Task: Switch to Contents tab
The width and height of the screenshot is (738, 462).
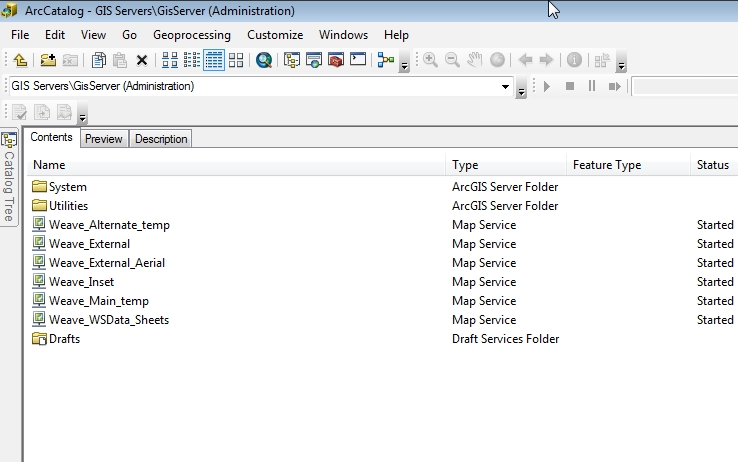Action: click(x=51, y=137)
